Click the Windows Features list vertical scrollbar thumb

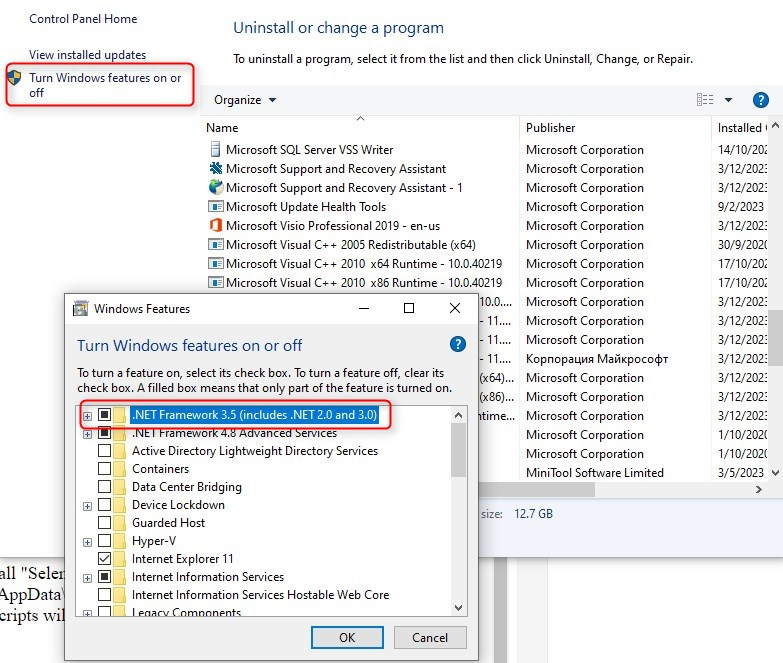458,450
